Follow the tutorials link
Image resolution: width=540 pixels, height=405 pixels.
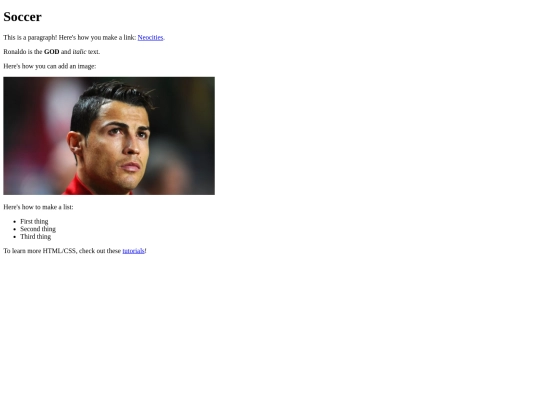(133, 251)
